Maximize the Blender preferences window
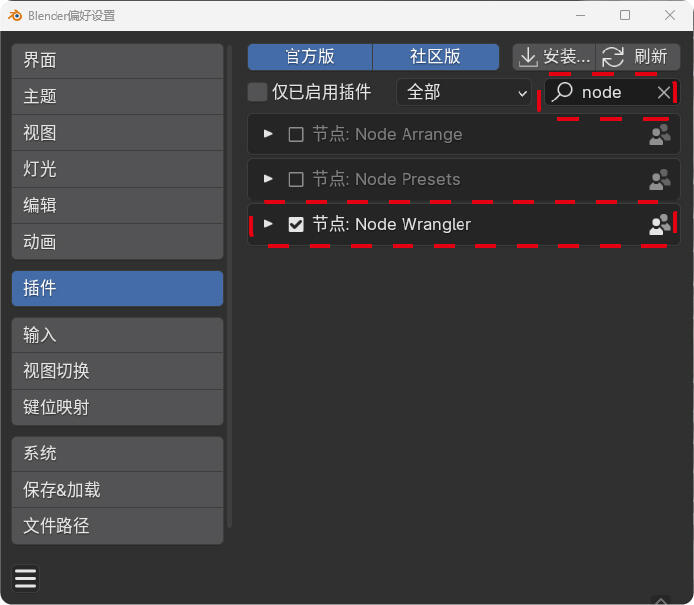The image size is (694, 605). coord(625,15)
